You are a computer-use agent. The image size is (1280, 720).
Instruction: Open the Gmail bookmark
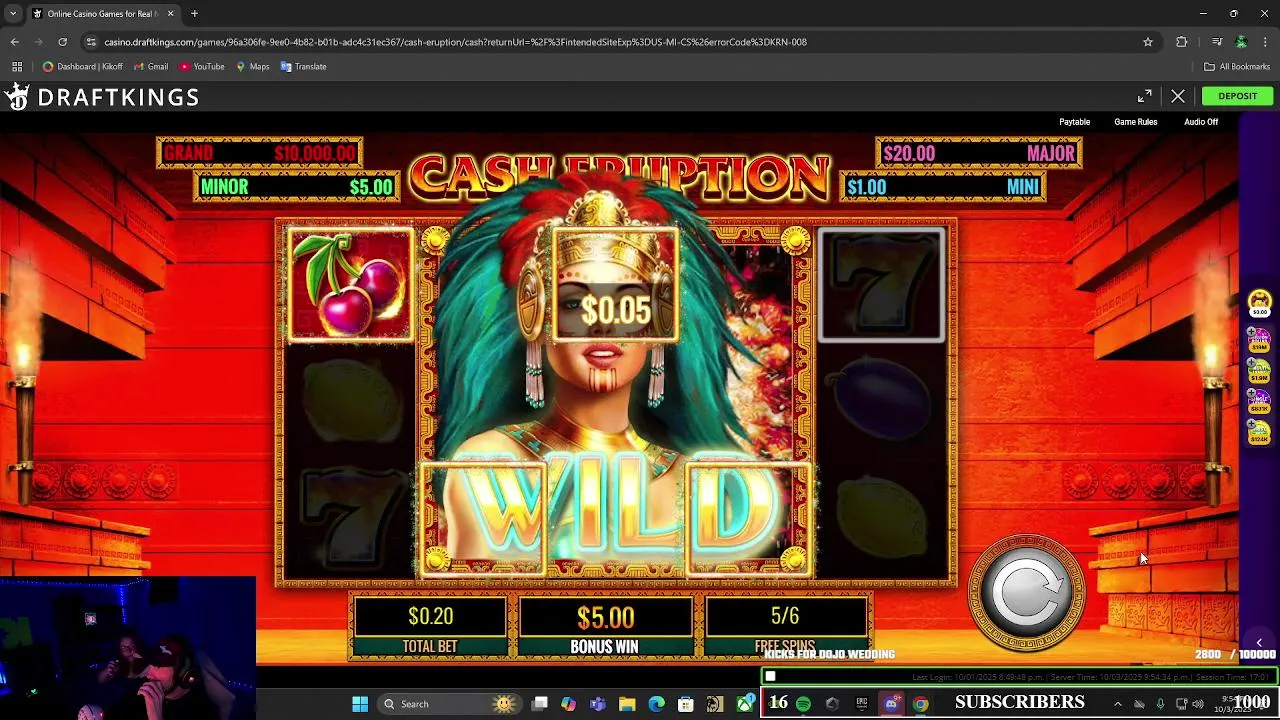point(150,67)
